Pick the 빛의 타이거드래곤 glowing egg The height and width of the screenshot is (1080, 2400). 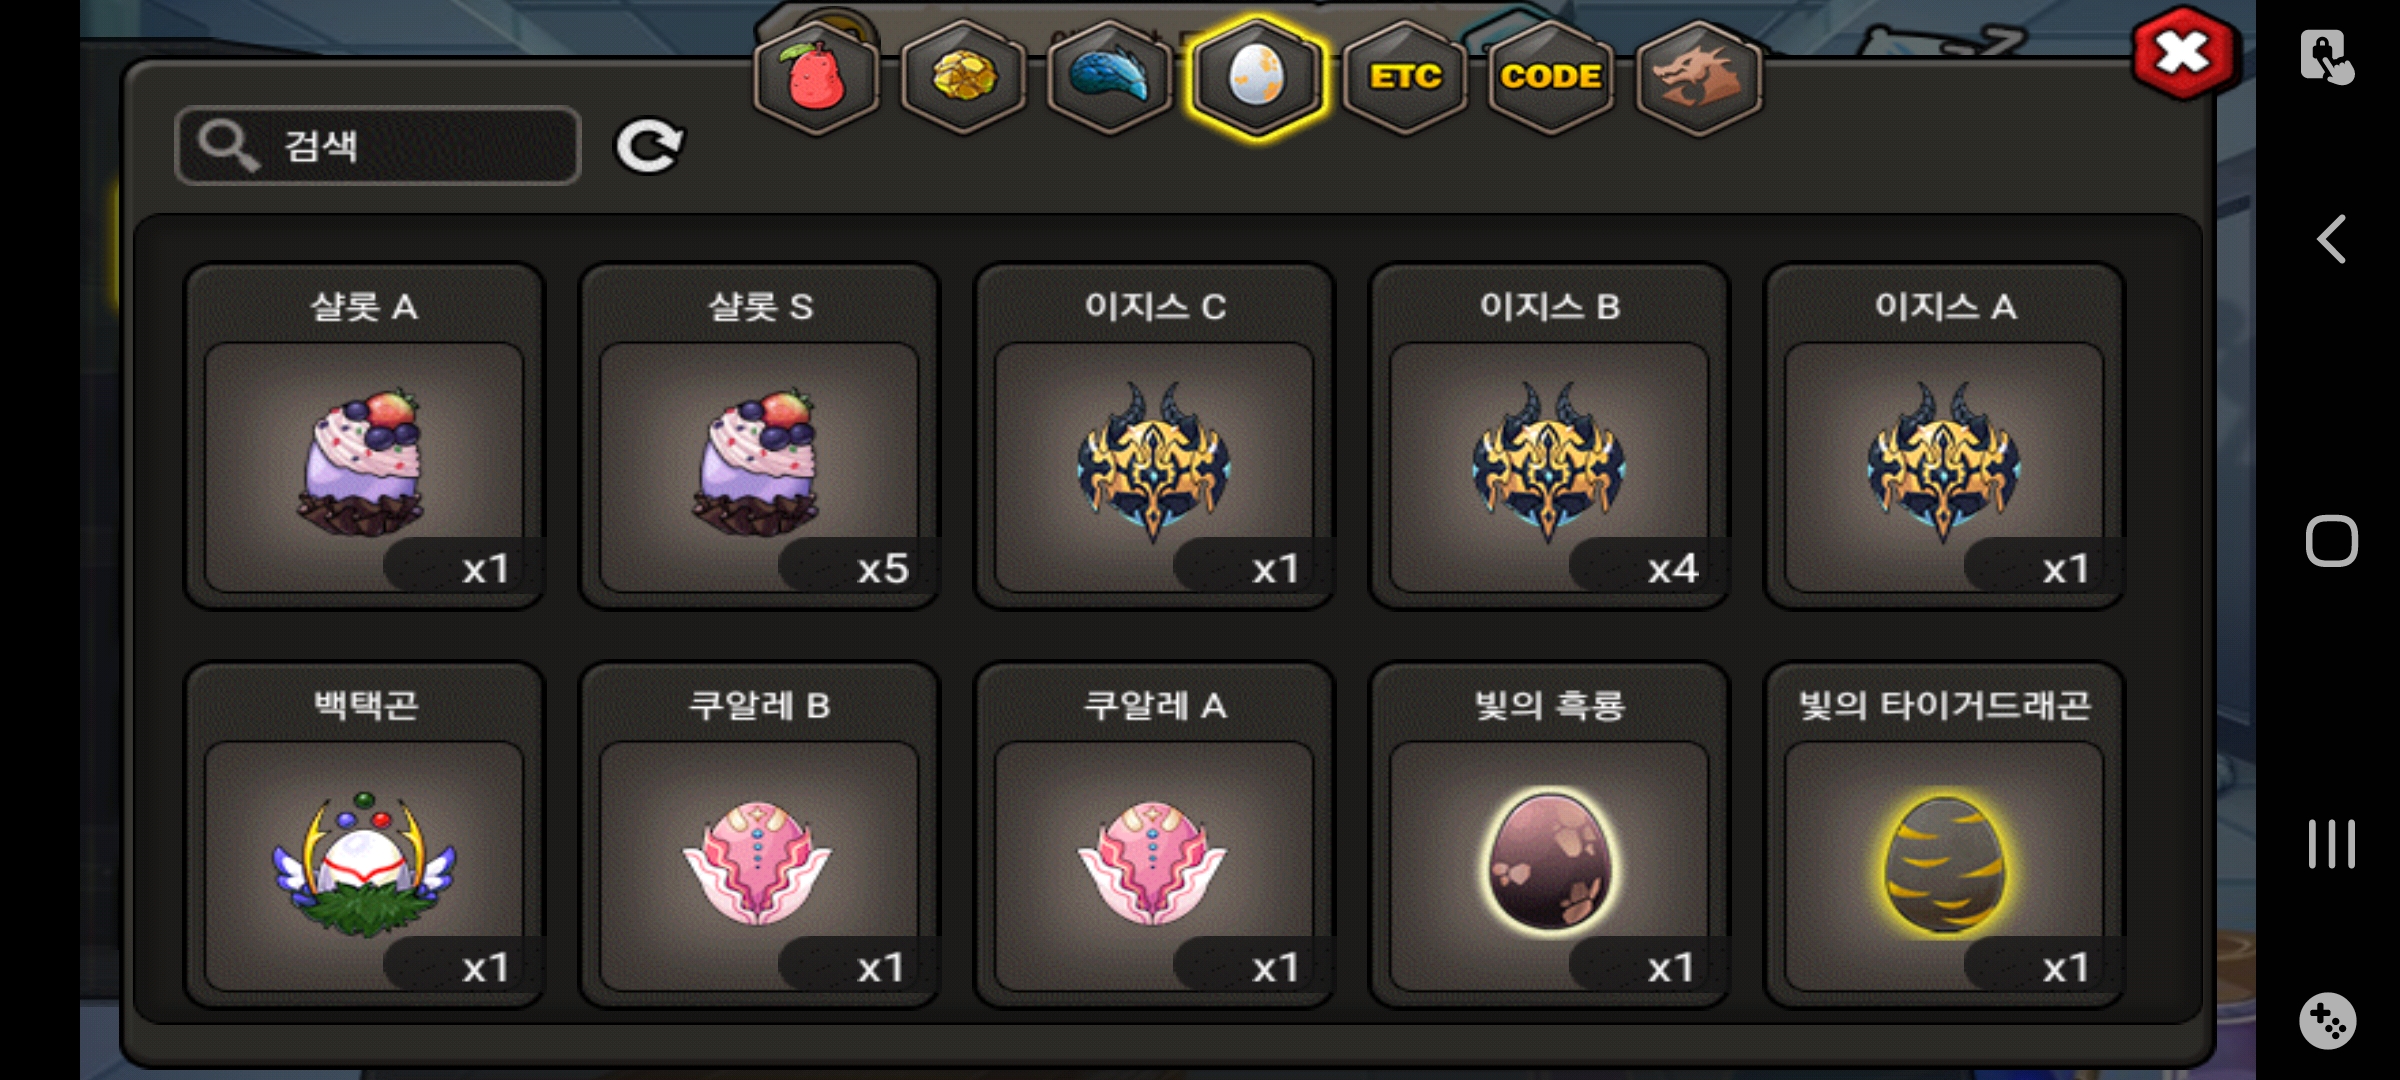point(1944,835)
